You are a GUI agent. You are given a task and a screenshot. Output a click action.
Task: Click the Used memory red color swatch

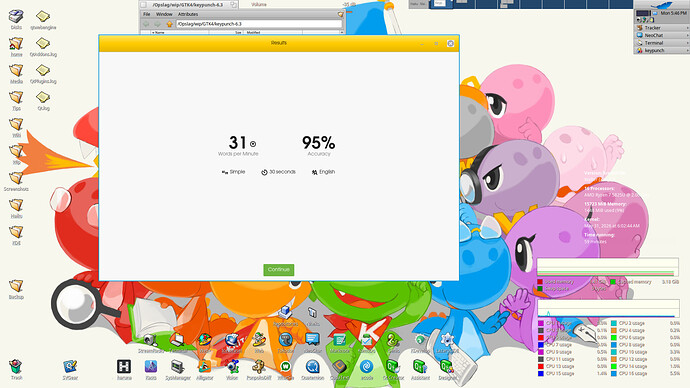540,282
